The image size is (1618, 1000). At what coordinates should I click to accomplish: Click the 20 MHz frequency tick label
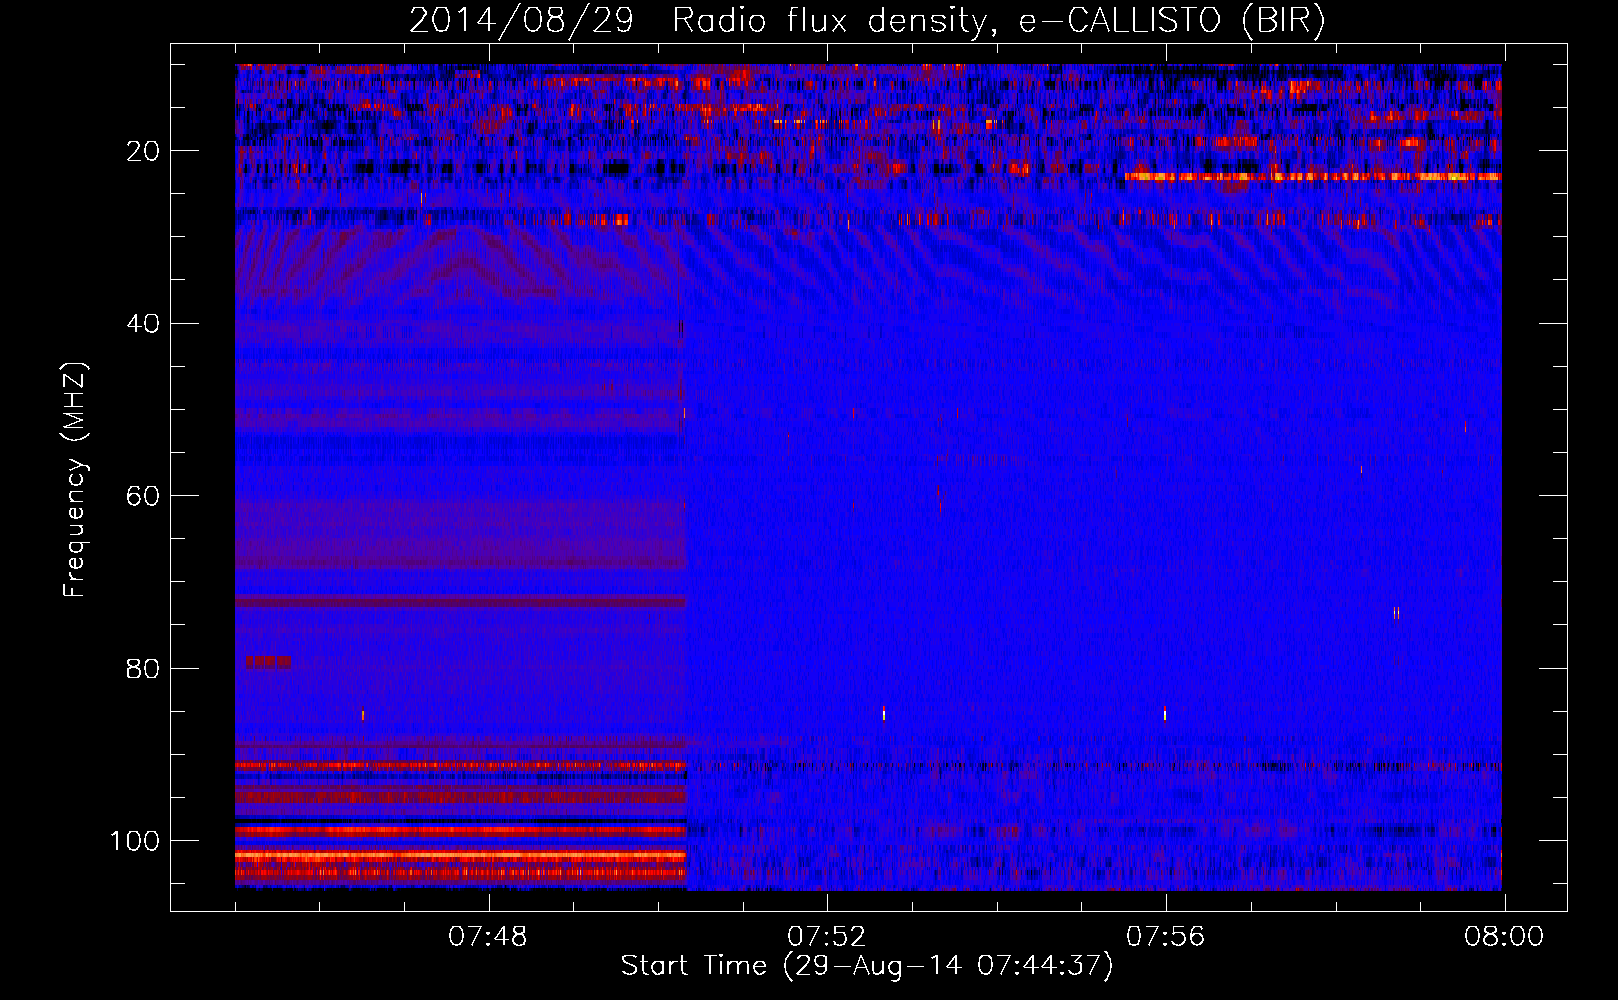pos(144,151)
